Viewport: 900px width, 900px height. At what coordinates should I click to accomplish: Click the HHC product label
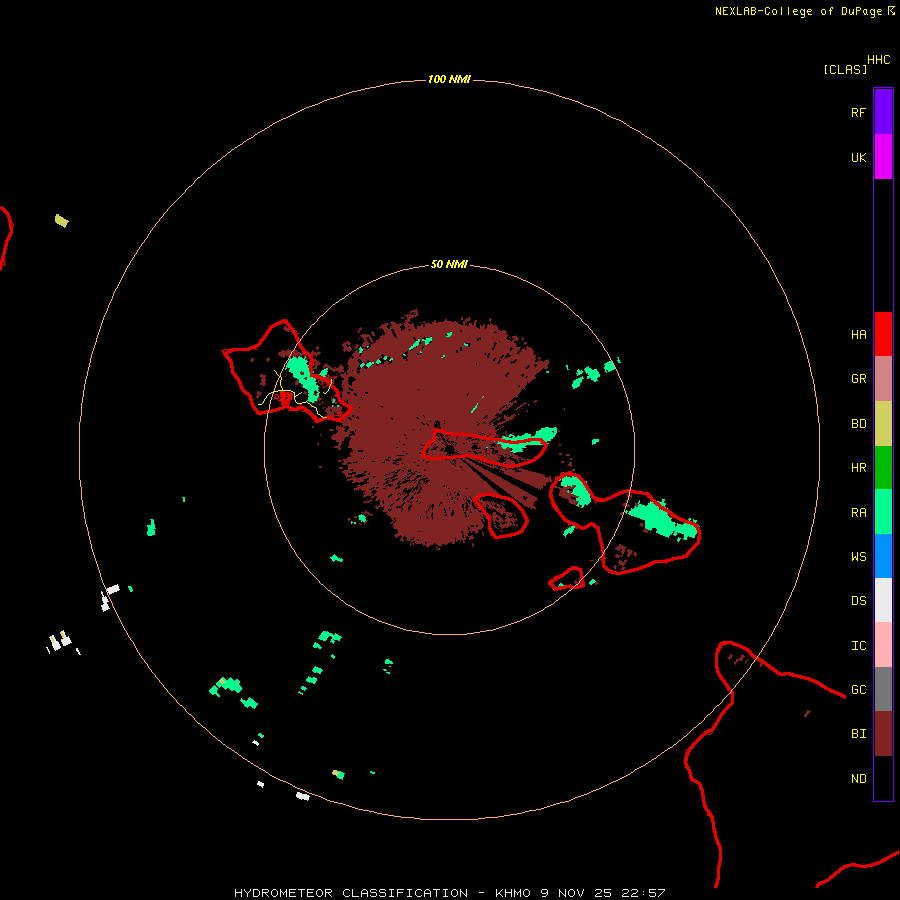click(x=878, y=60)
